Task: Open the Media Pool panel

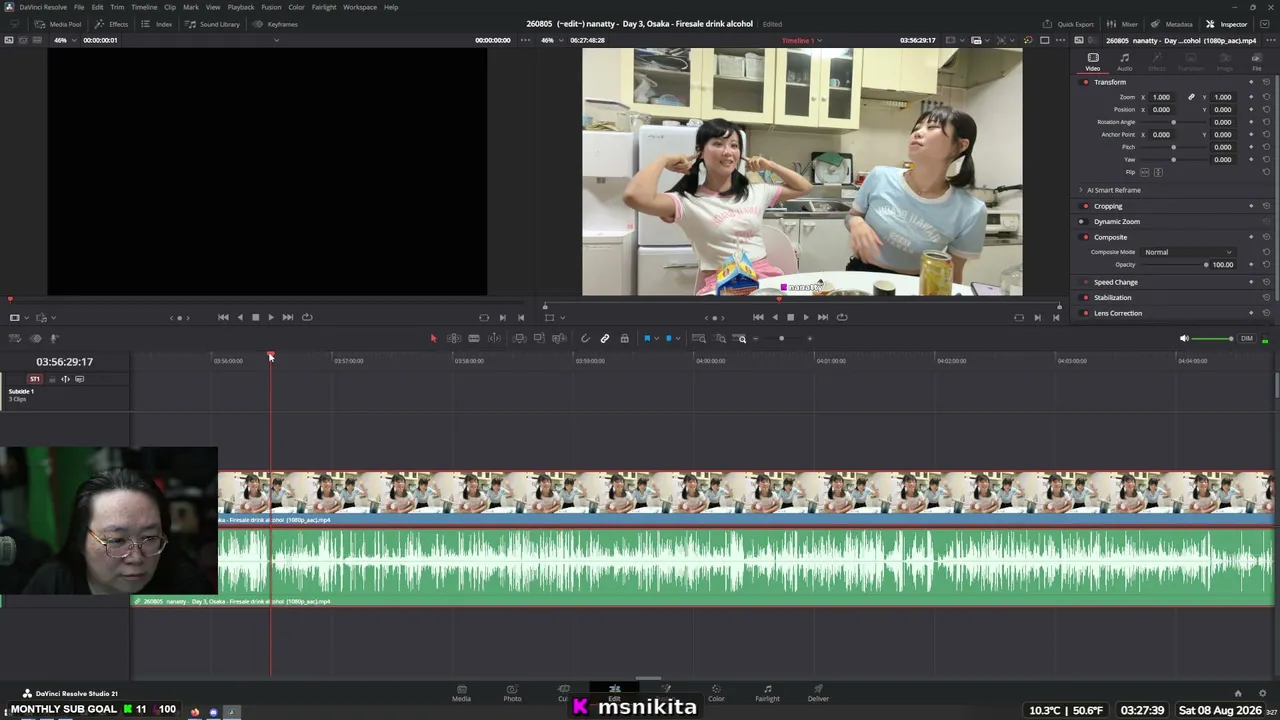Action: (x=58, y=24)
